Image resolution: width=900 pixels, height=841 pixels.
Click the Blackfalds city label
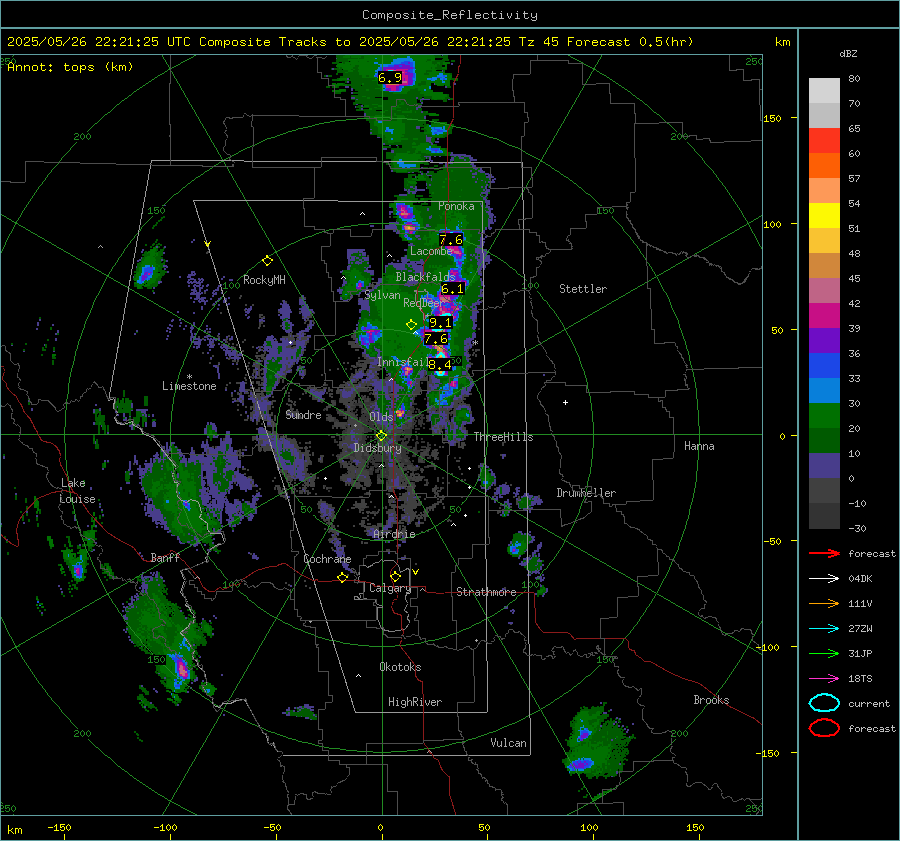[425, 277]
